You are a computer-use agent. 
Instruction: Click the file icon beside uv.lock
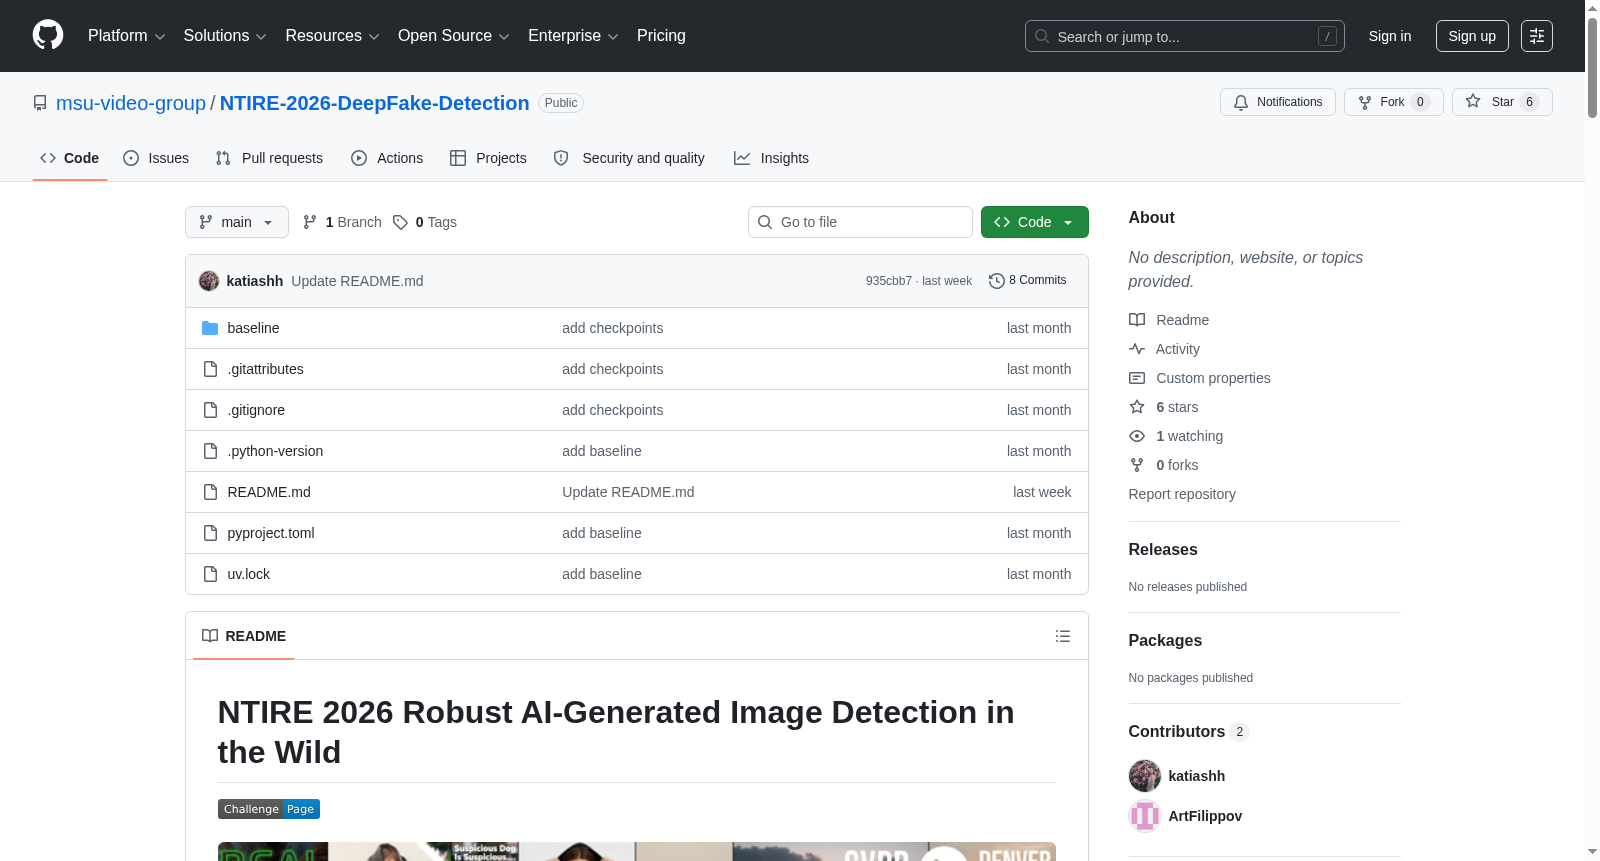pyautogui.click(x=210, y=574)
